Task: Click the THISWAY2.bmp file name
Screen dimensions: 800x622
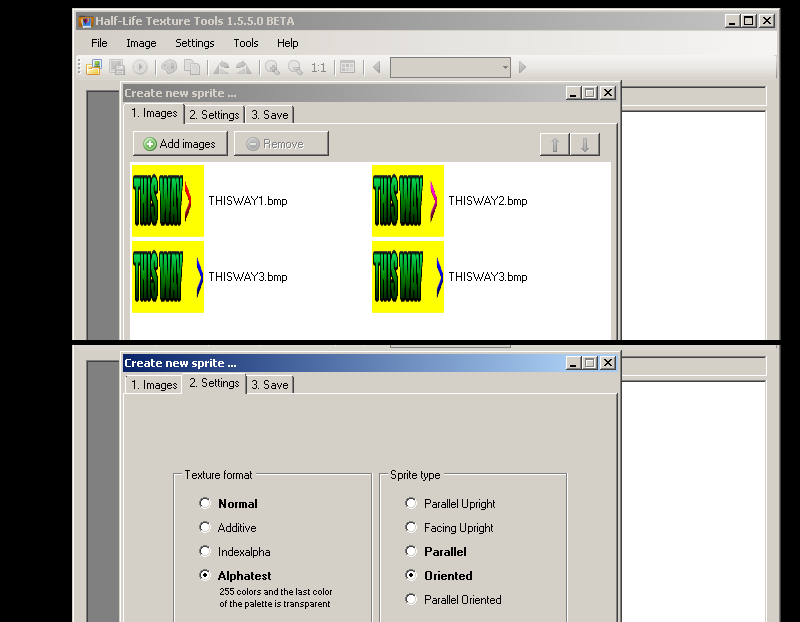Action: pyautogui.click(x=488, y=201)
